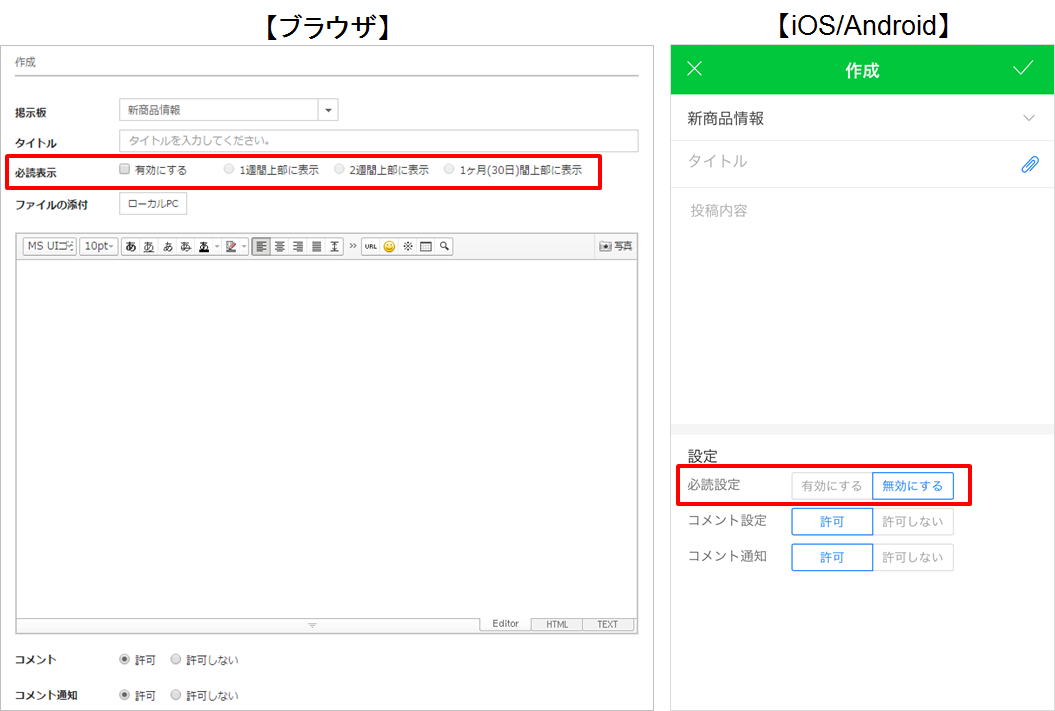1055x711 pixels.
Task: Switch to the HTML editor tab
Action: (557, 624)
